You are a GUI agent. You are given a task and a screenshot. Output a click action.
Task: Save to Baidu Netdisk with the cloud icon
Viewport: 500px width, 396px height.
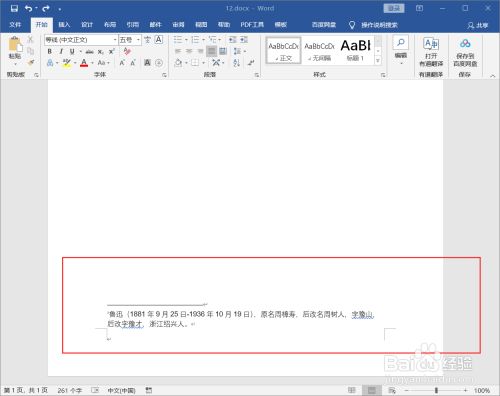465,43
